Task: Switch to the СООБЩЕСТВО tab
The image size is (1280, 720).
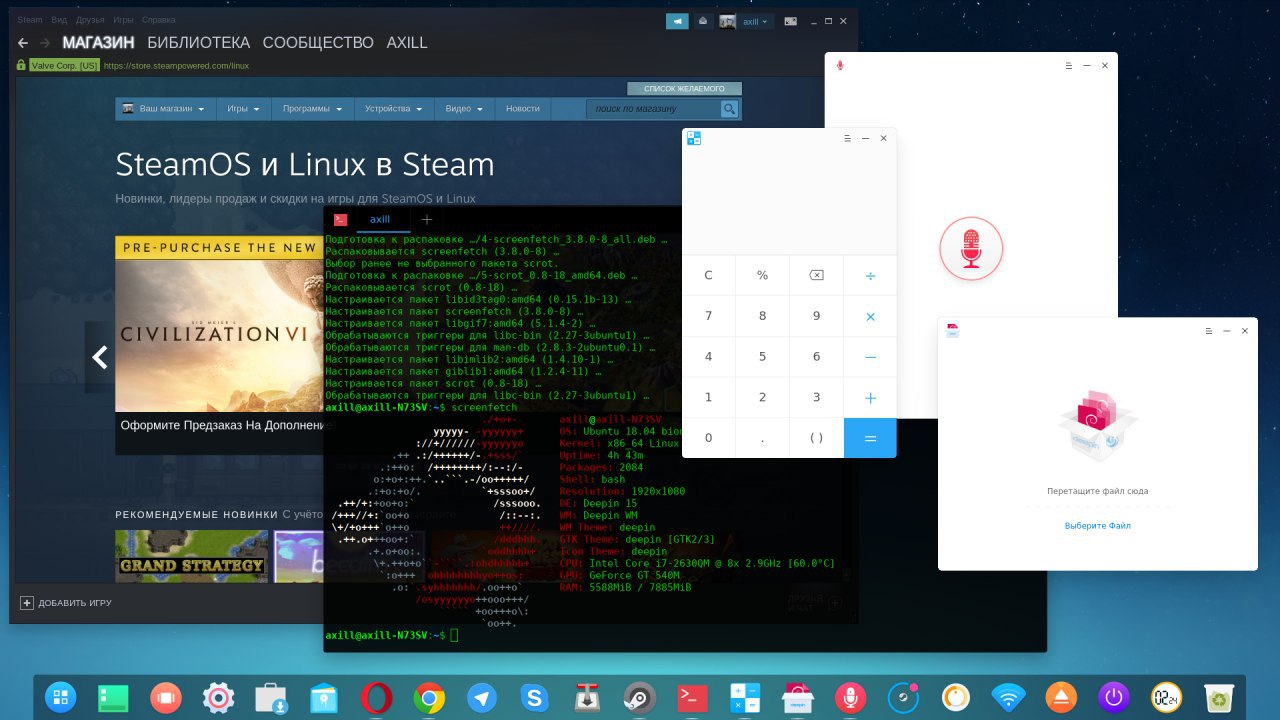Action: [318, 43]
